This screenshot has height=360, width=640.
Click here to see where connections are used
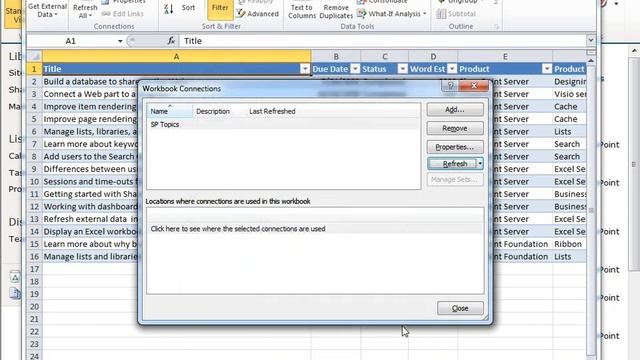pos(238,229)
